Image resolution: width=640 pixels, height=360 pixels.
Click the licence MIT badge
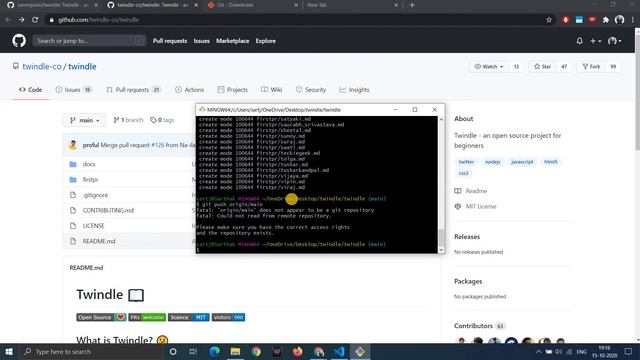click(x=189, y=317)
